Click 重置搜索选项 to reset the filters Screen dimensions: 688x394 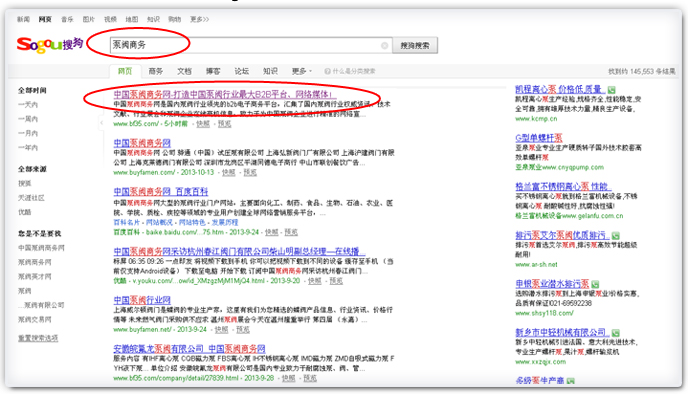(x=38, y=338)
